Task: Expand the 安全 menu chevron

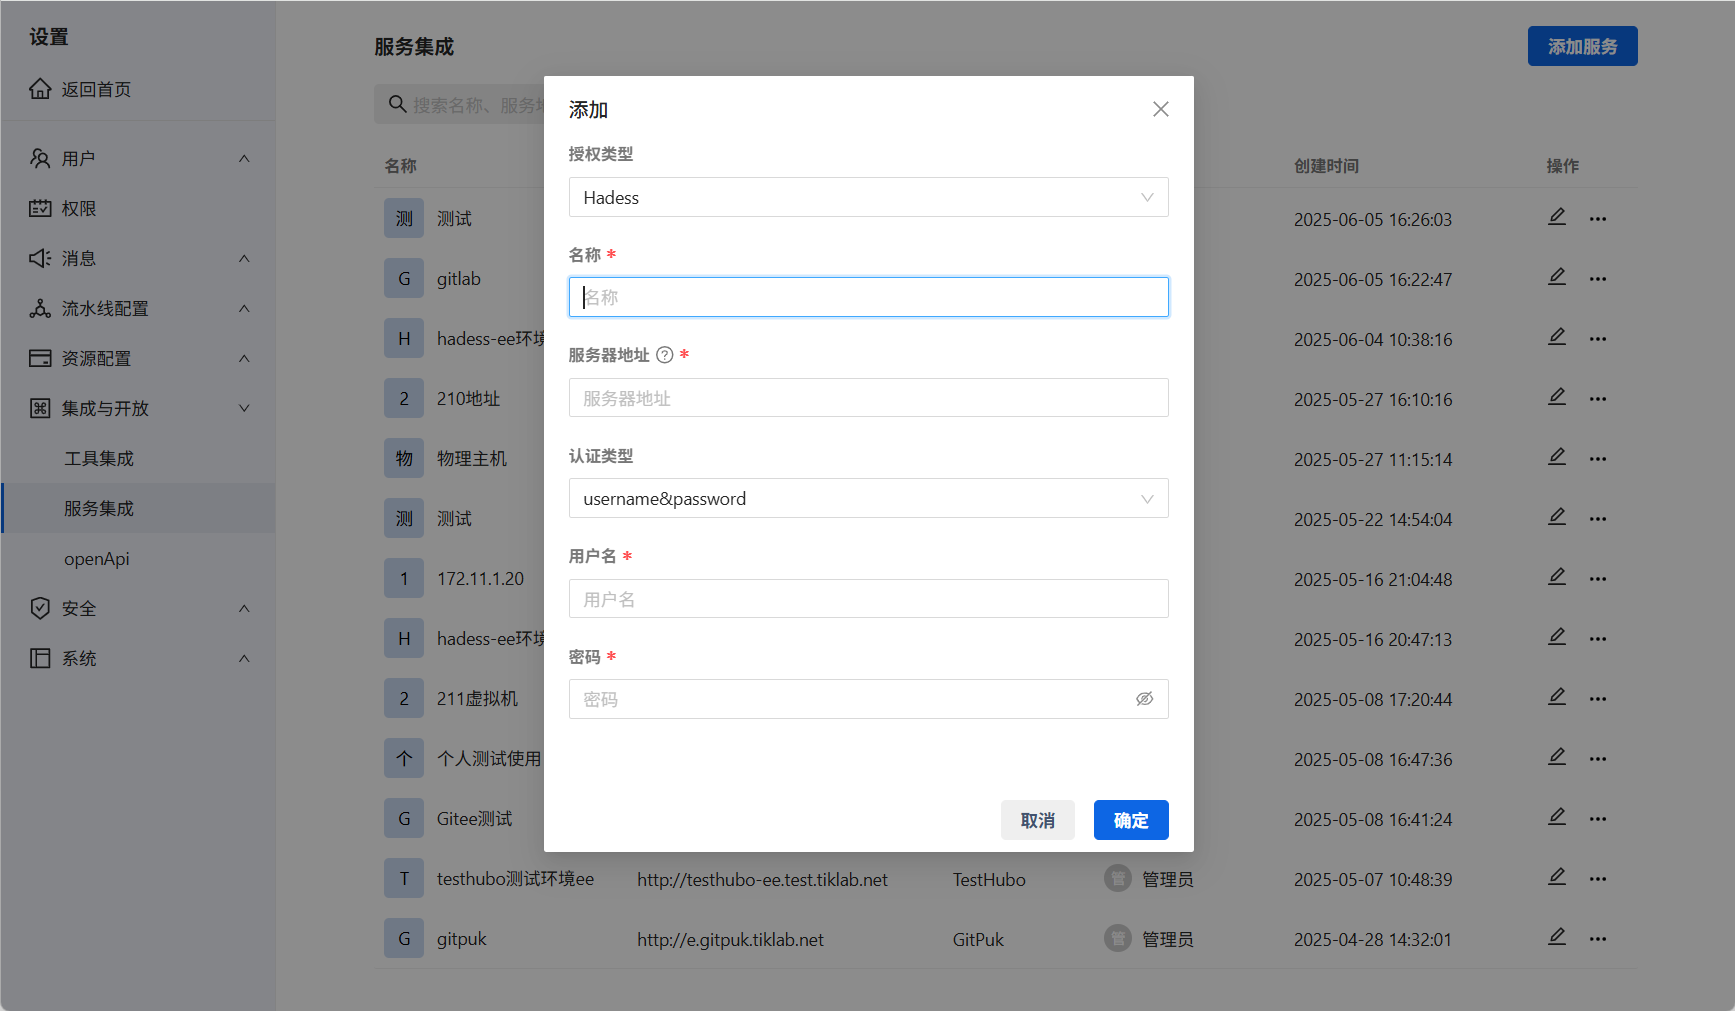Action: coord(244,608)
